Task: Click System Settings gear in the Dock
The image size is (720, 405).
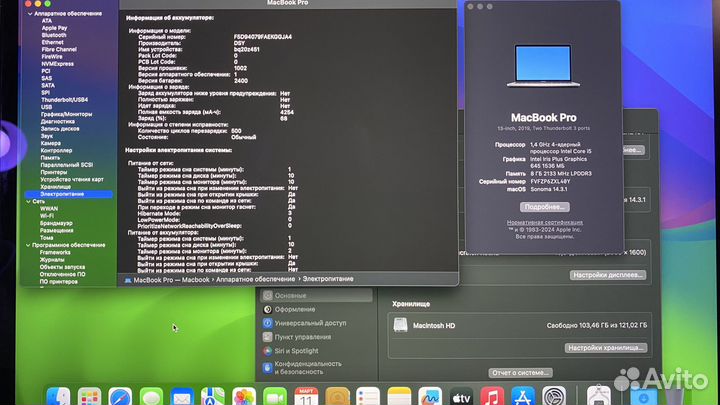Action: click(554, 397)
